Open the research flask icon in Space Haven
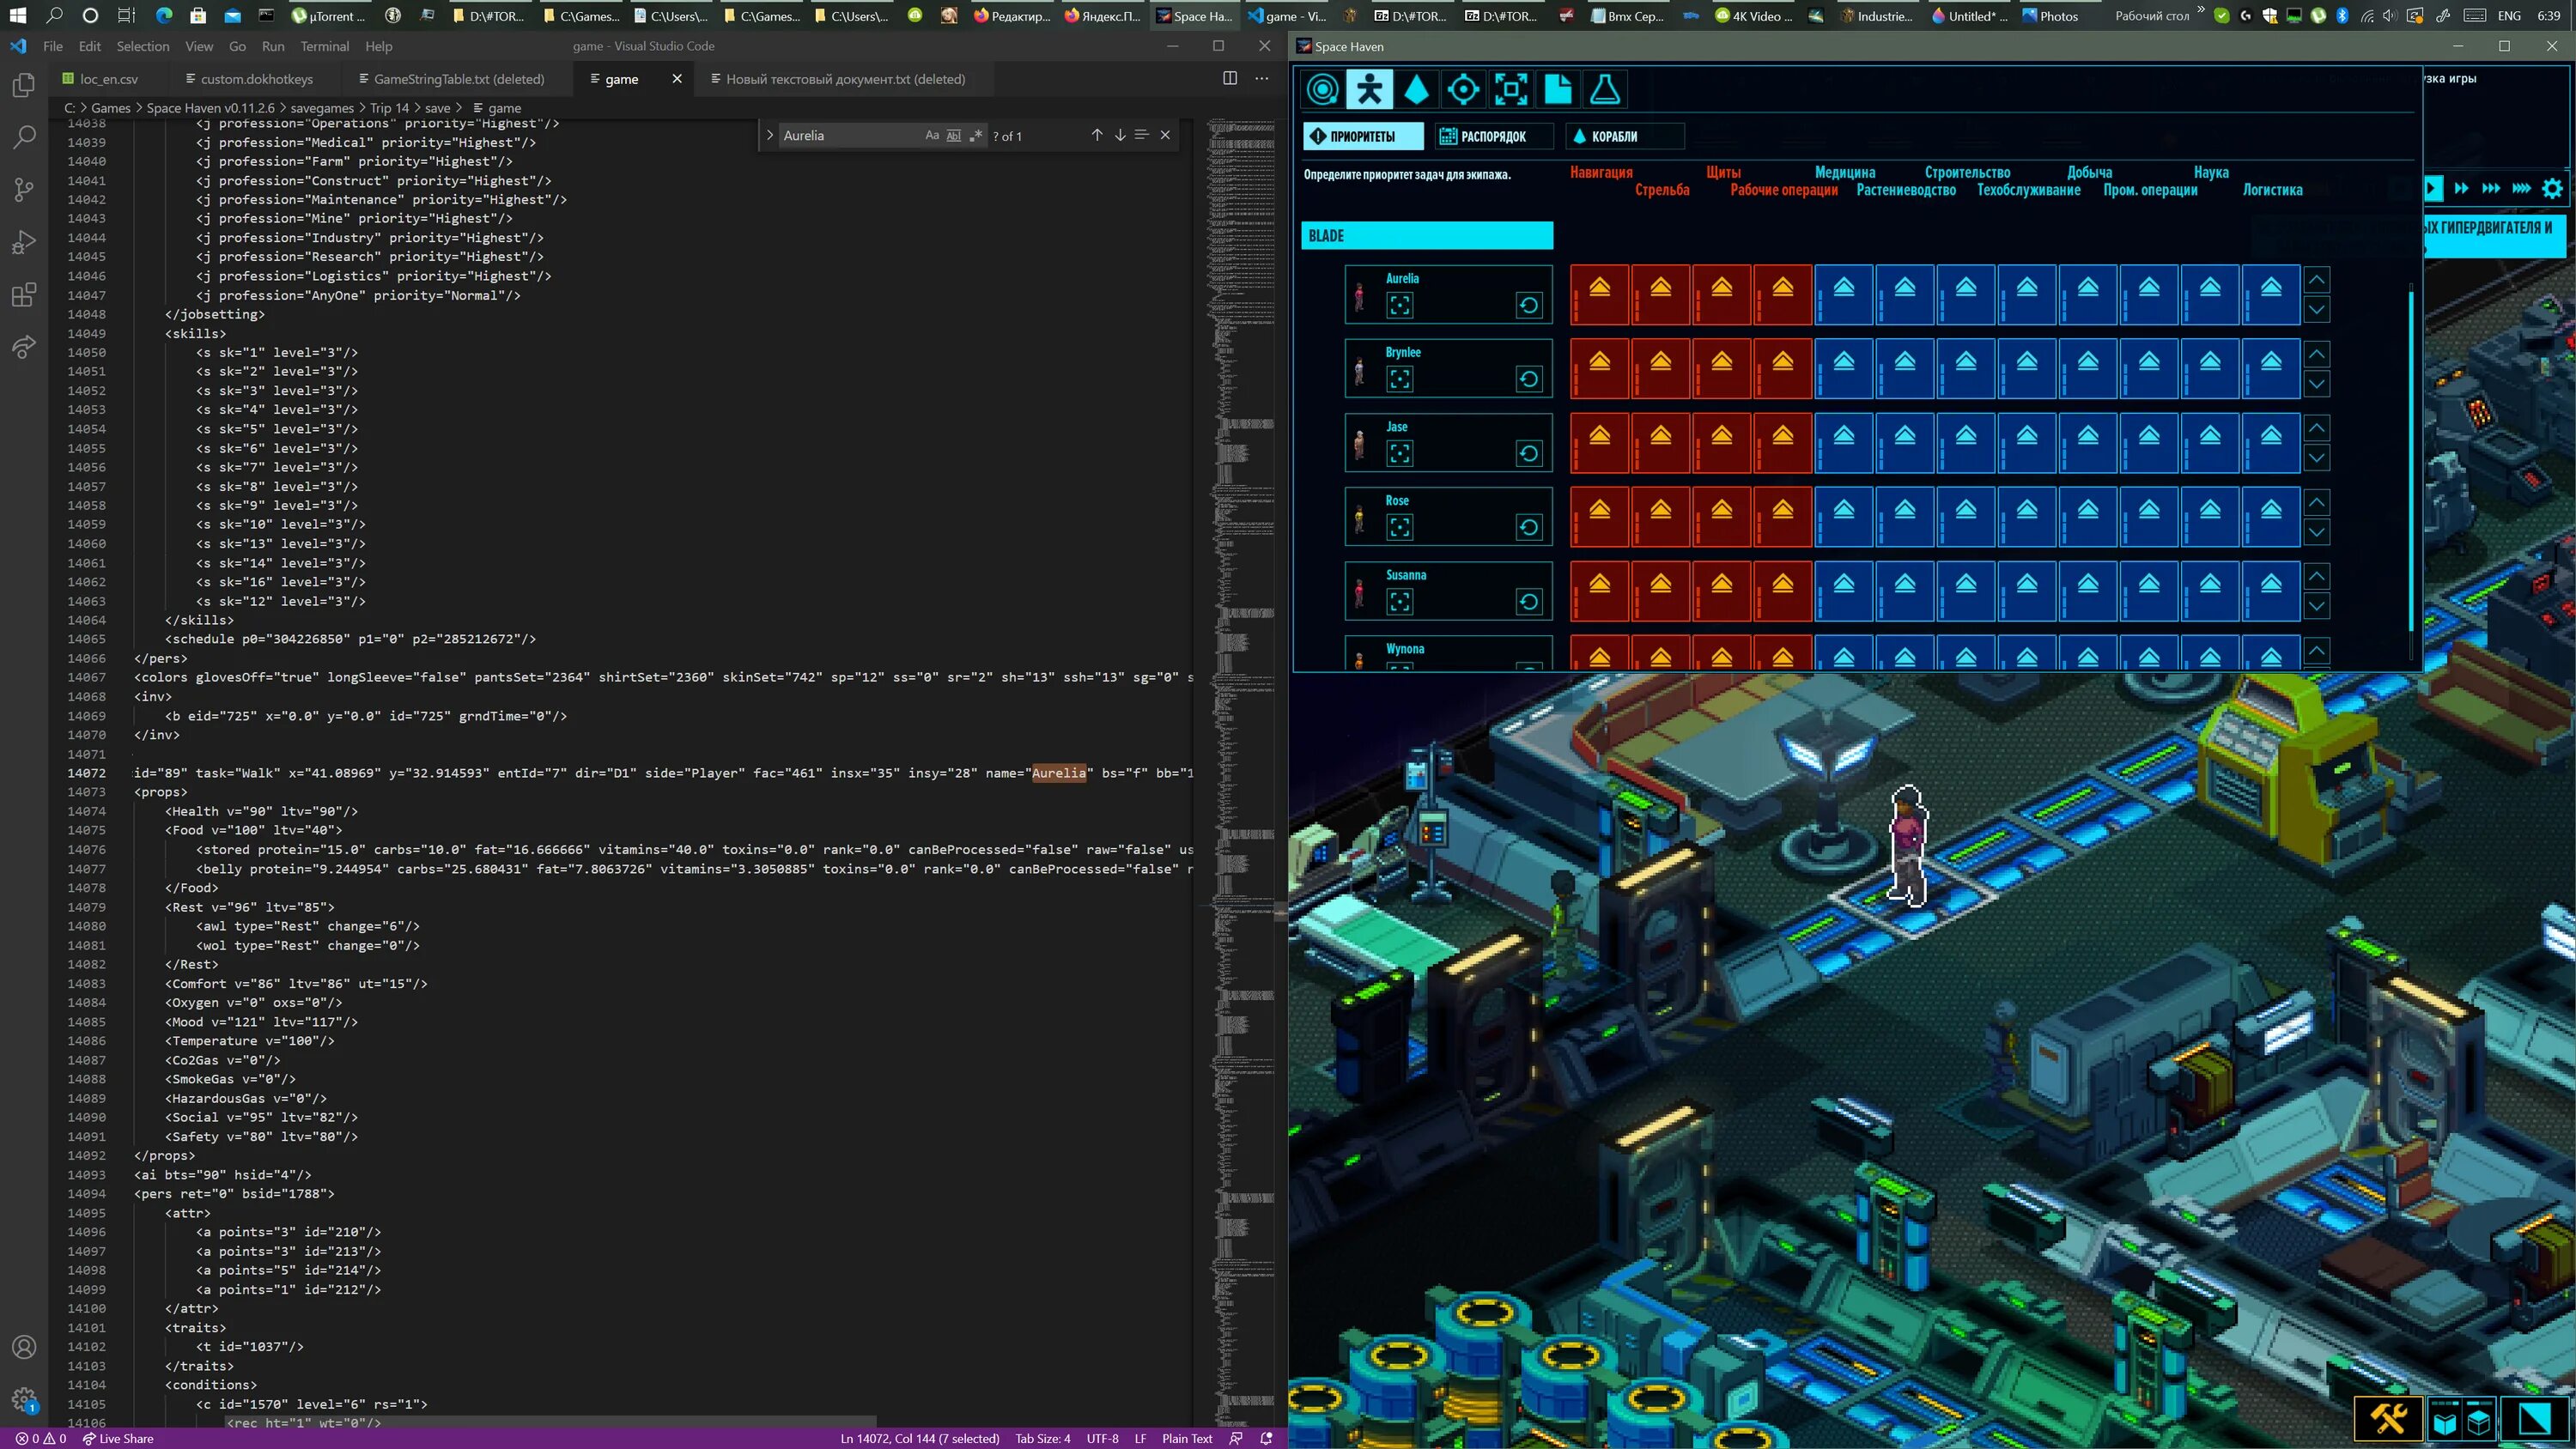The width and height of the screenshot is (2576, 1449). pyautogui.click(x=1605, y=90)
